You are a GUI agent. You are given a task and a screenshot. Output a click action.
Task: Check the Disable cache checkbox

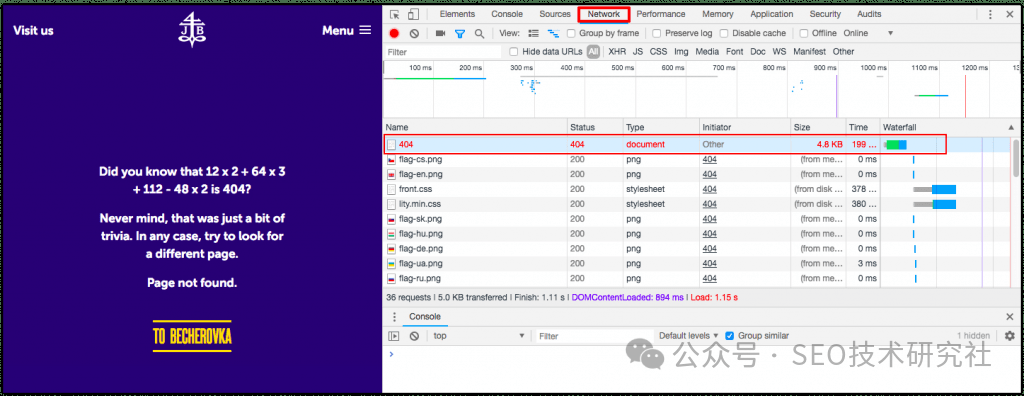pos(724,33)
